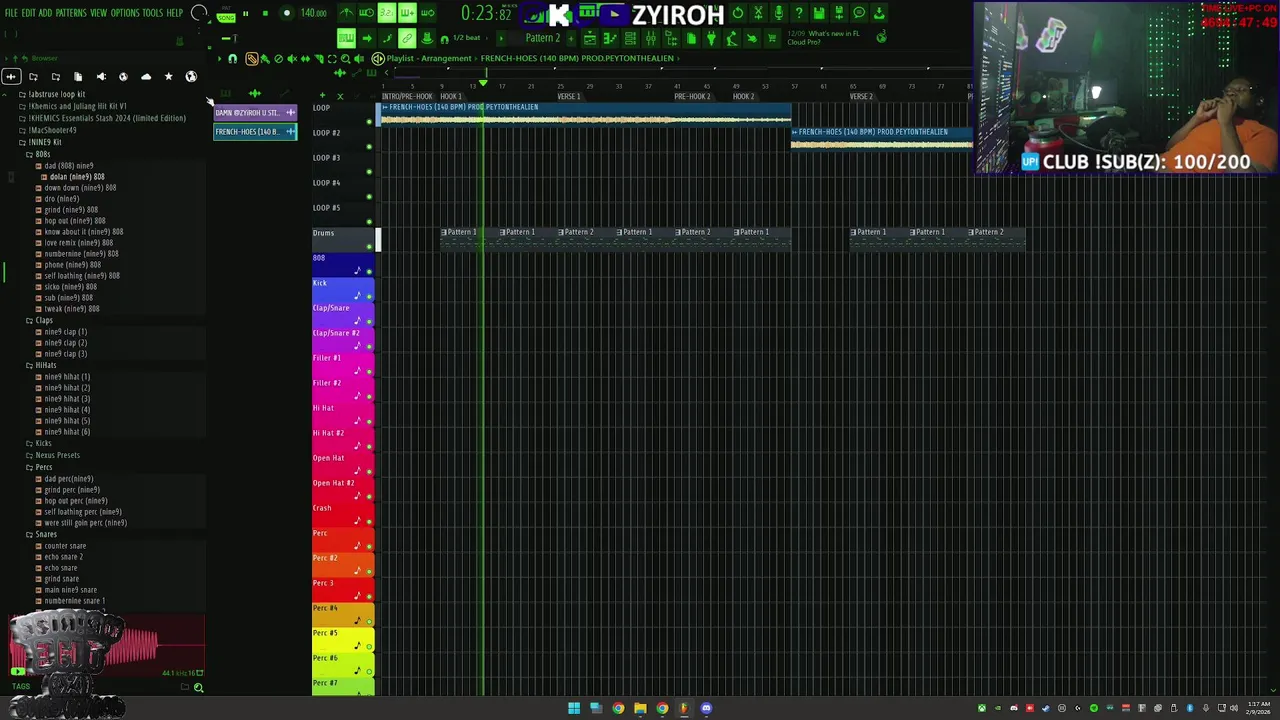Click the Browser cloud icon
Viewport: 1280px width, 720px height.
tap(146, 76)
